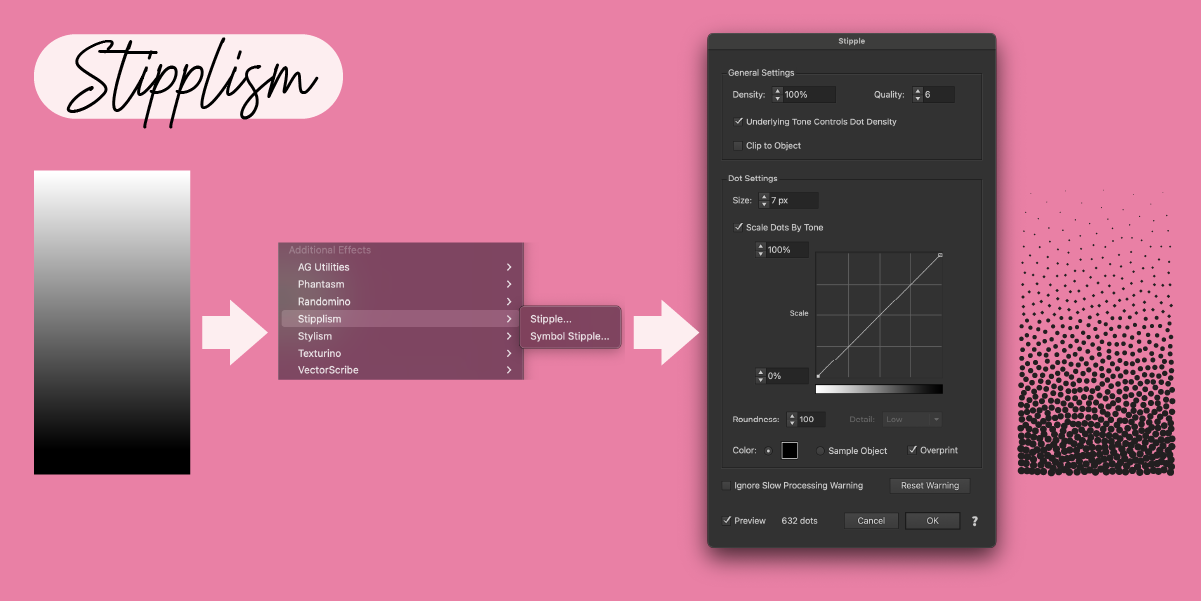Click the Density stepper arrows
Screen dimensions: 1201x601
pos(777,94)
